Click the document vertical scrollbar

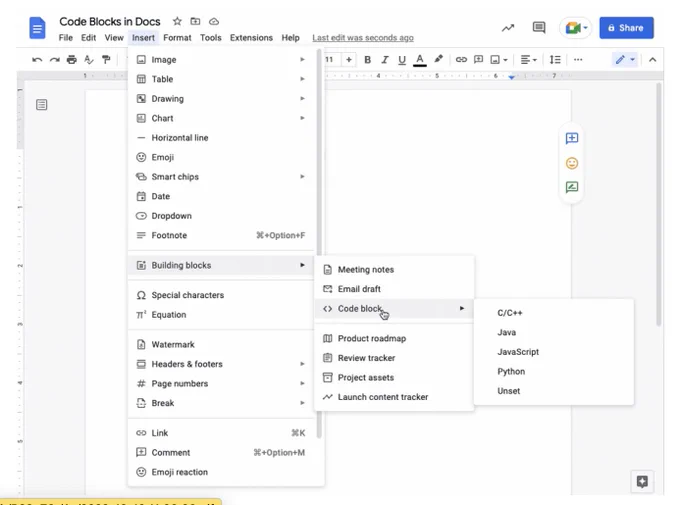click(x=659, y=204)
